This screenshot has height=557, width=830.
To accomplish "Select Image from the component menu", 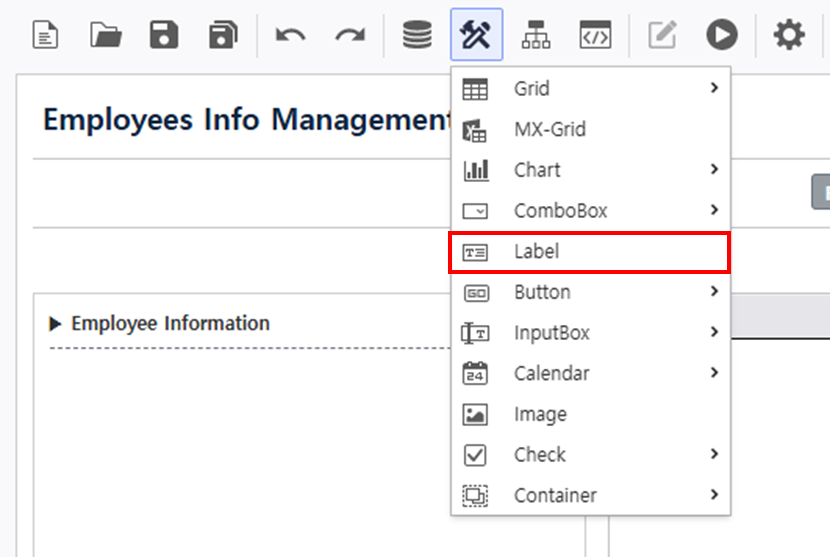I will tap(591, 415).
